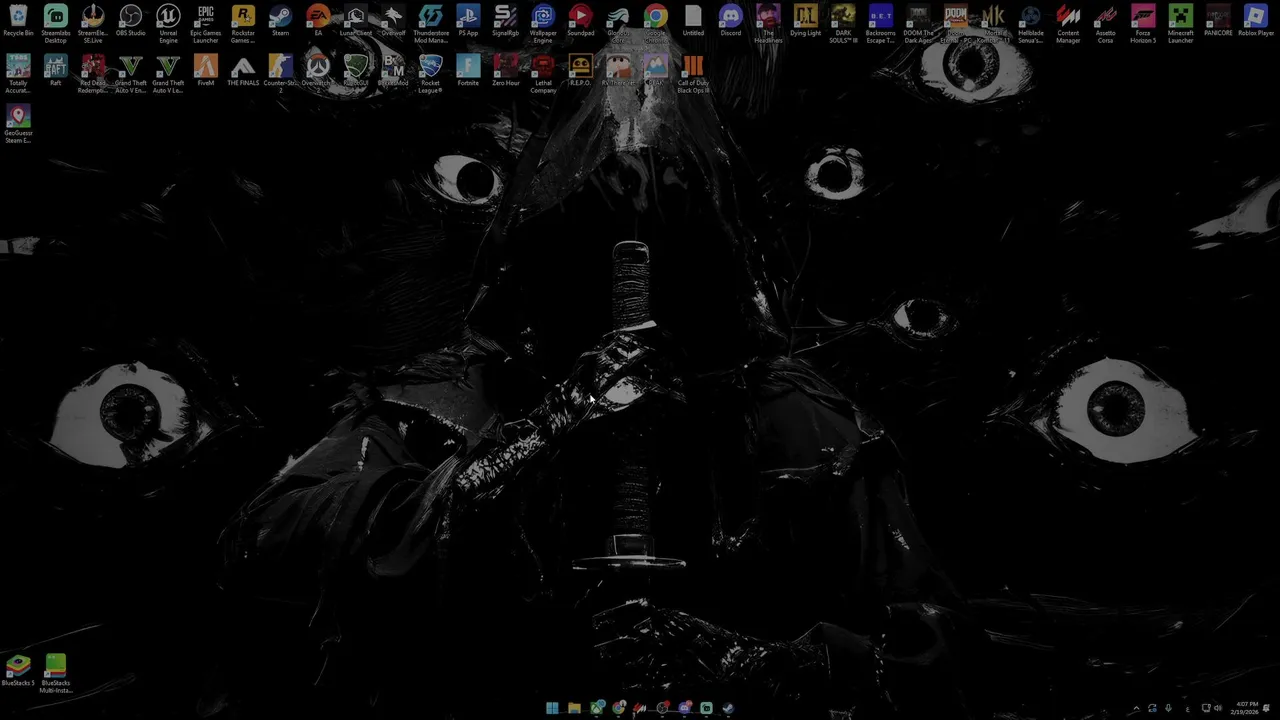
Task: Launch Discord desktop shortcut
Action: 731,22
